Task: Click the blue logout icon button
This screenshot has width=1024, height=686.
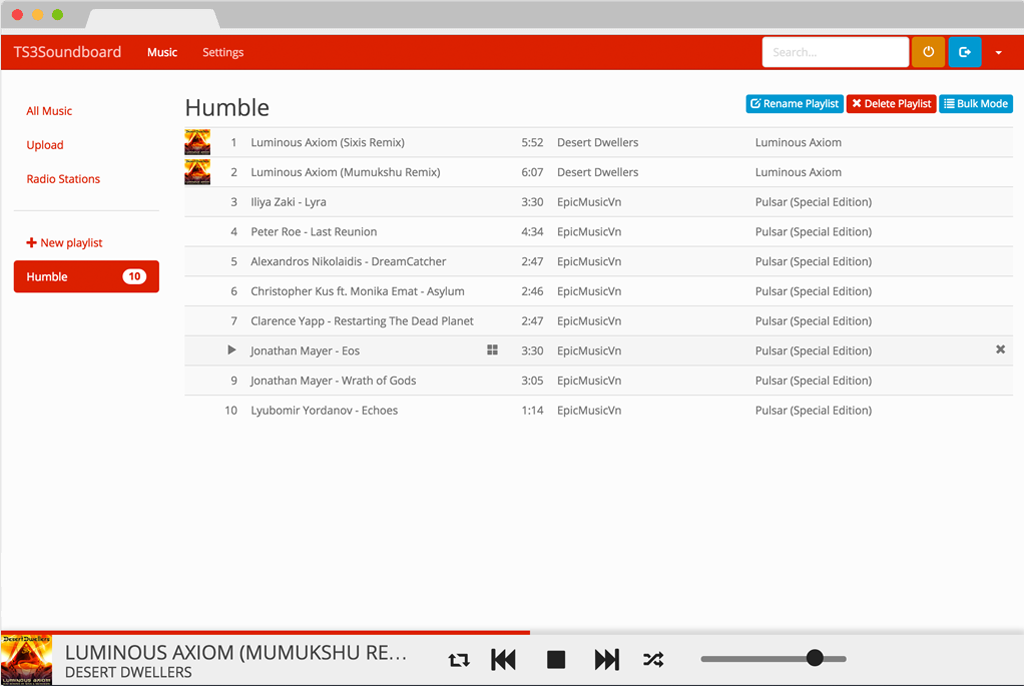Action: click(964, 52)
